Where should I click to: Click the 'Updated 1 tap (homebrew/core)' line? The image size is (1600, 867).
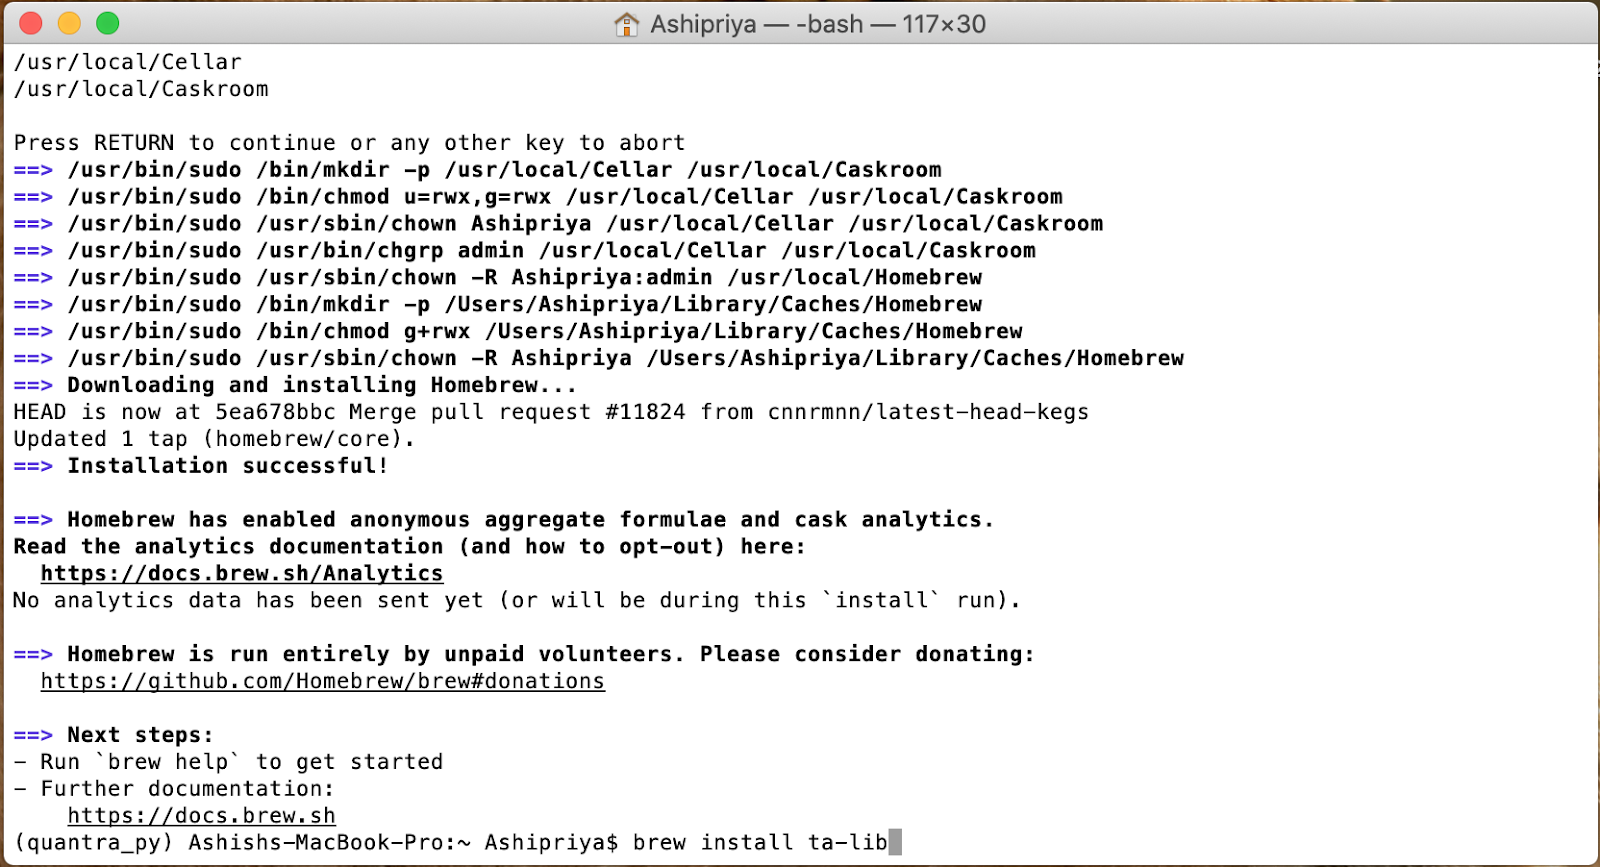(x=214, y=439)
